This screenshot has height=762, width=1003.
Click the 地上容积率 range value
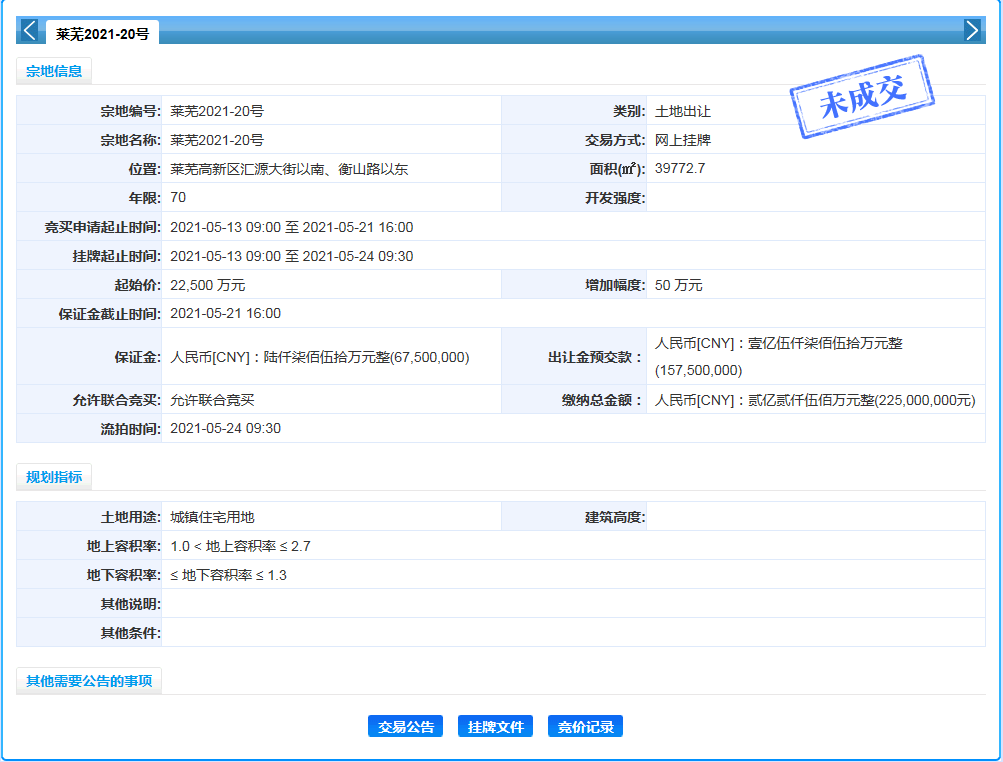(x=241, y=546)
